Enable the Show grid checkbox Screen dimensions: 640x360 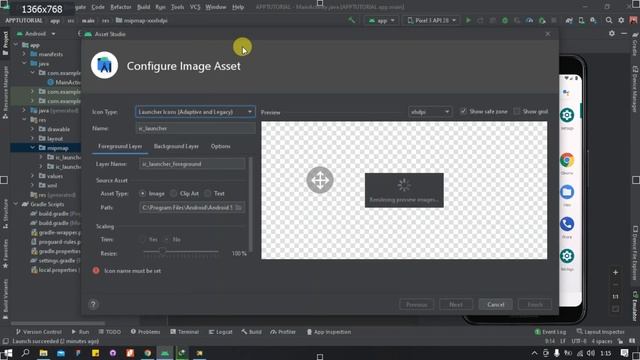click(x=517, y=111)
